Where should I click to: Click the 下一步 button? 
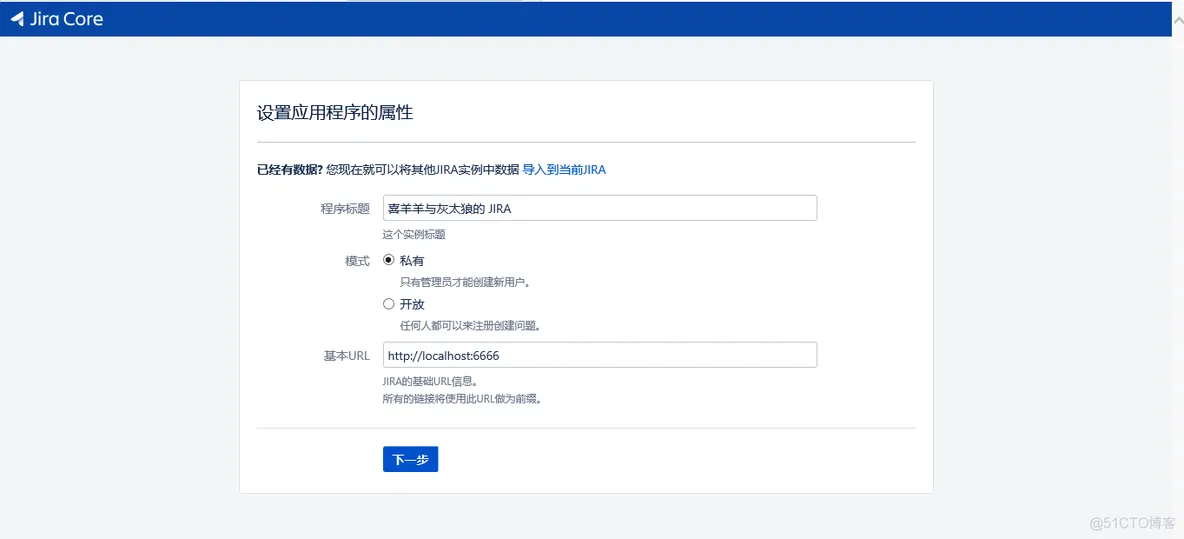pyautogui.click(x=410, y=459)
